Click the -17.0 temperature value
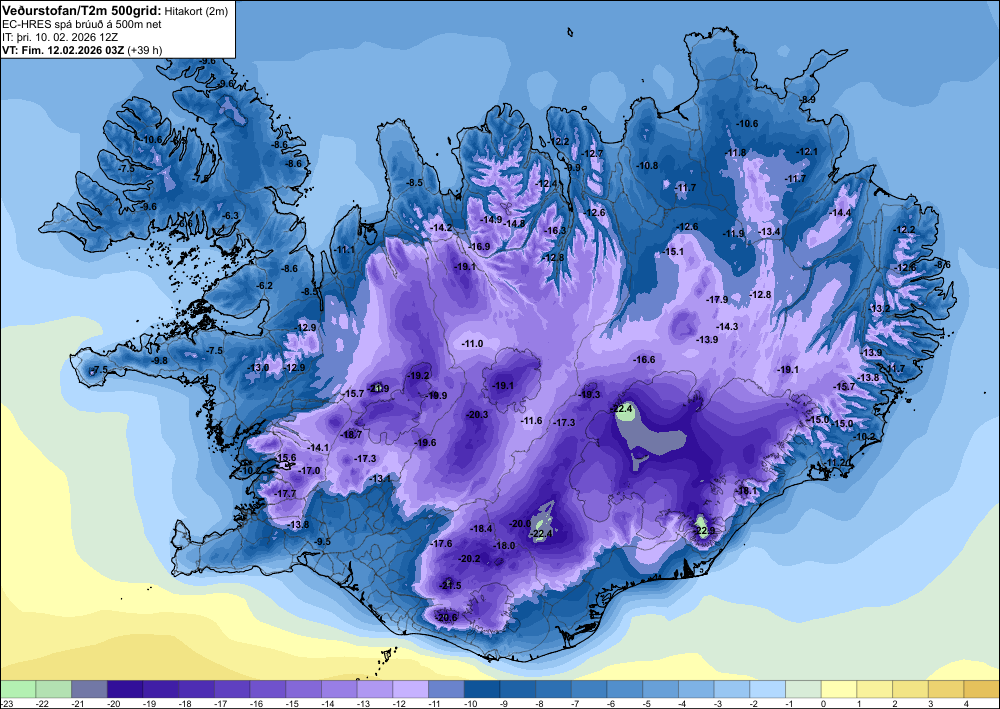This screenshot has height=709, width=1000. [309, 471]
